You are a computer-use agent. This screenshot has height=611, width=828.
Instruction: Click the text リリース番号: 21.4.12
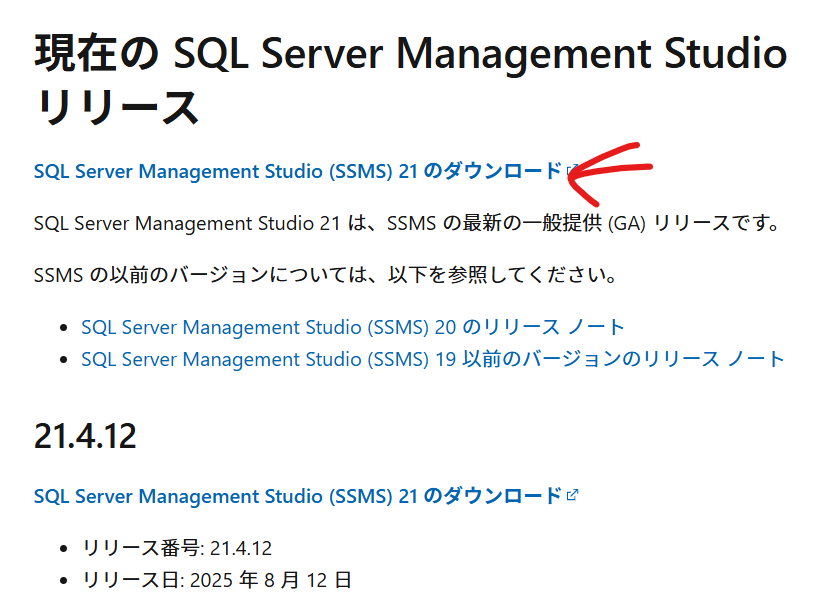pyautogui.click(x=177, y=548)
